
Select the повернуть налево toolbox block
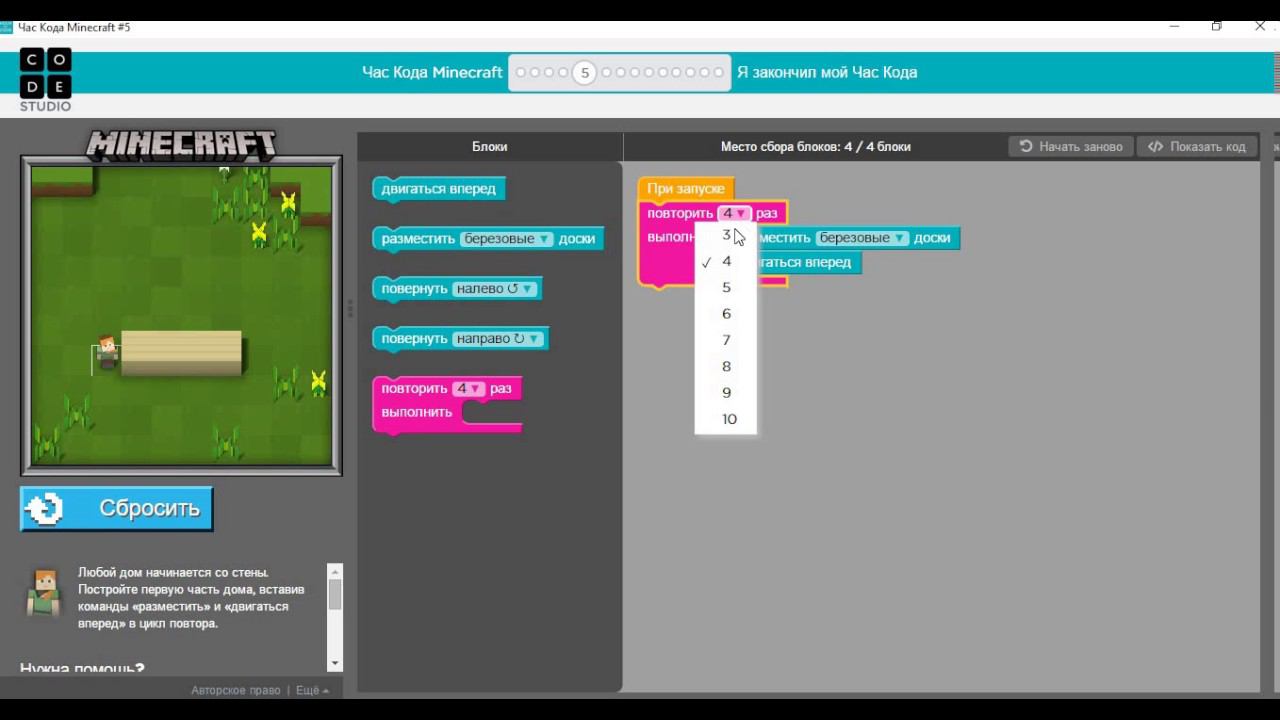pos(458,289)
